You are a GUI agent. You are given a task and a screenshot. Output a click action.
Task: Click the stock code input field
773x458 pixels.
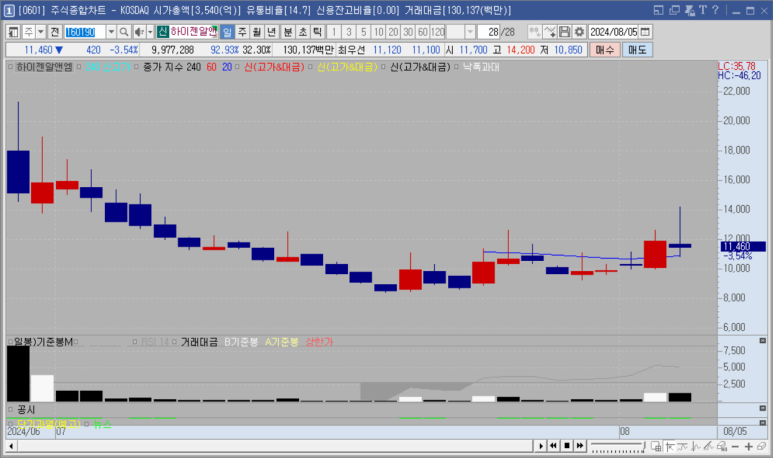pyautogui.click(x=84, y=32)
